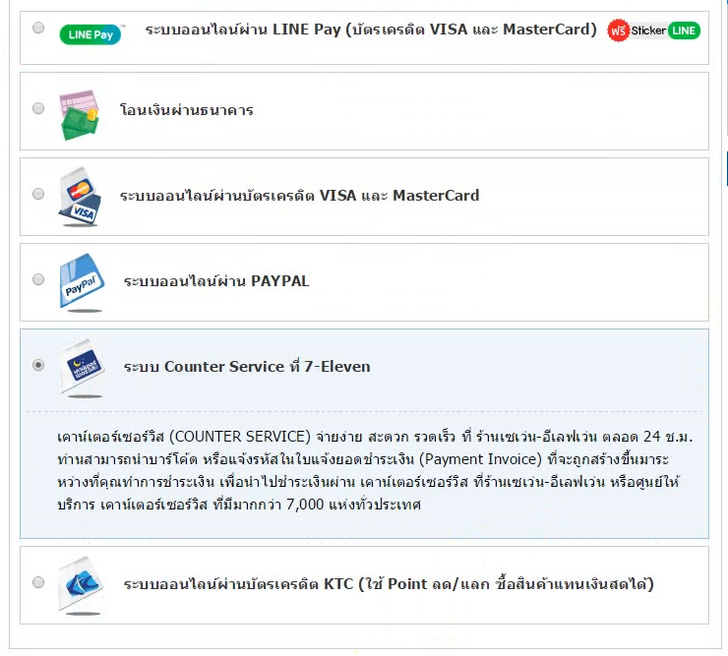Viewport: 728px width, 656px height.
Task: Select the PAYPAL payment radio button
Action: [x=39, y=279]
